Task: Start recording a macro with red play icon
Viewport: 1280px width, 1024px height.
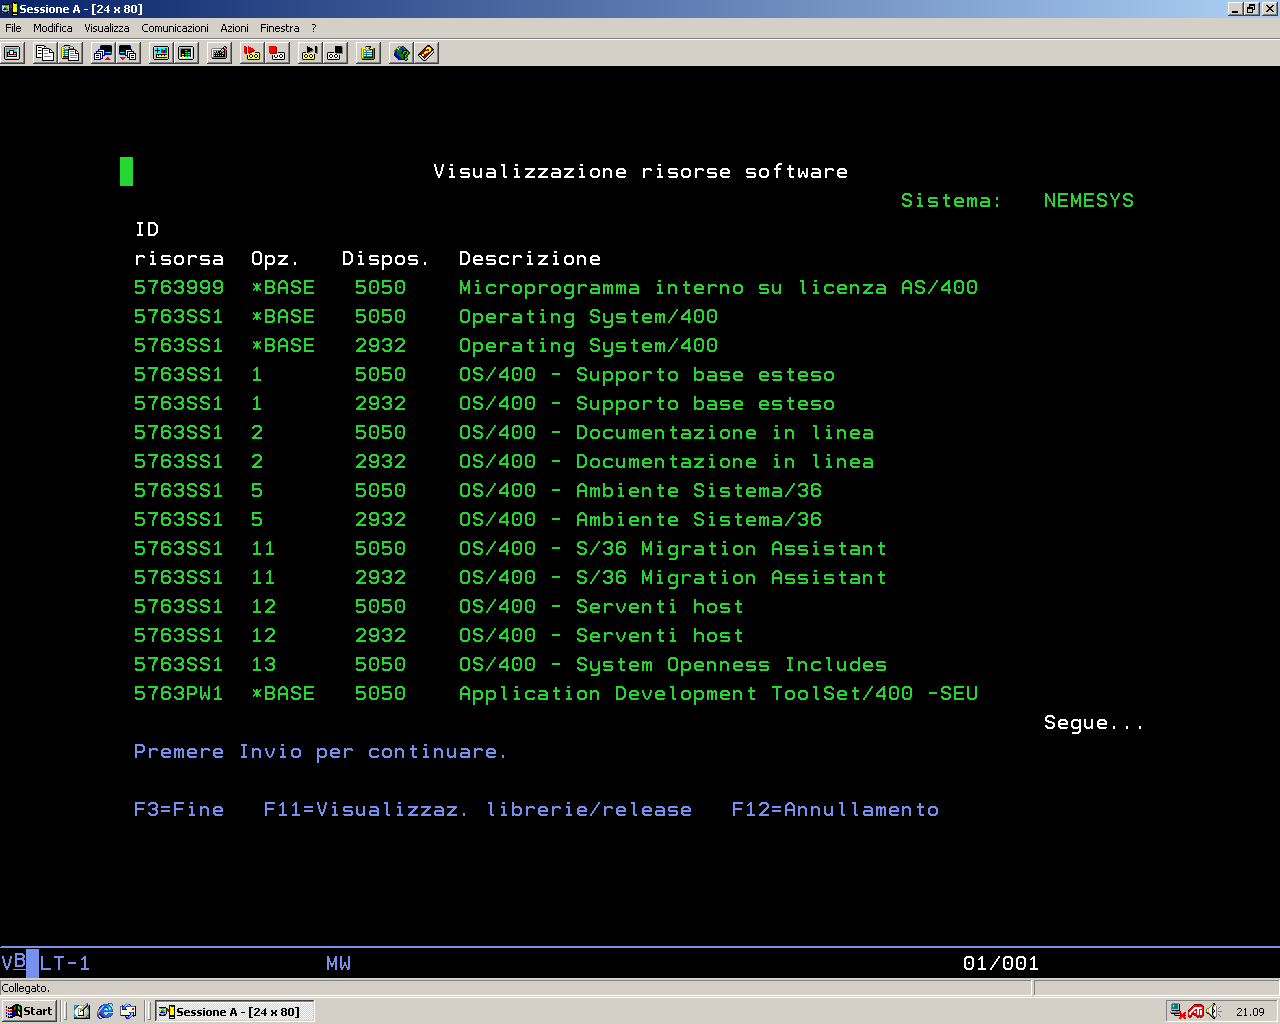Action: pyautogui.click(x=252, y=53)
